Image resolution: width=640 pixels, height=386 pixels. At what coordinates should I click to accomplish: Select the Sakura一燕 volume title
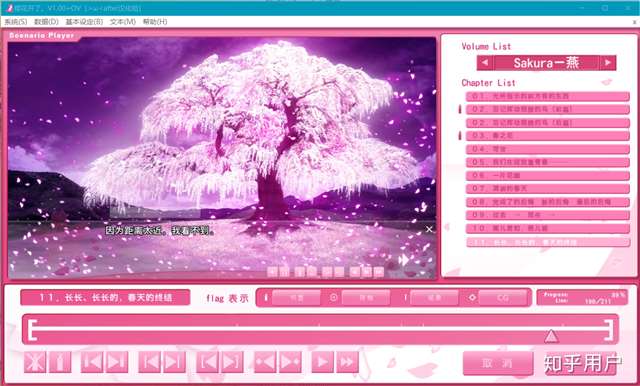click(546, 63)
